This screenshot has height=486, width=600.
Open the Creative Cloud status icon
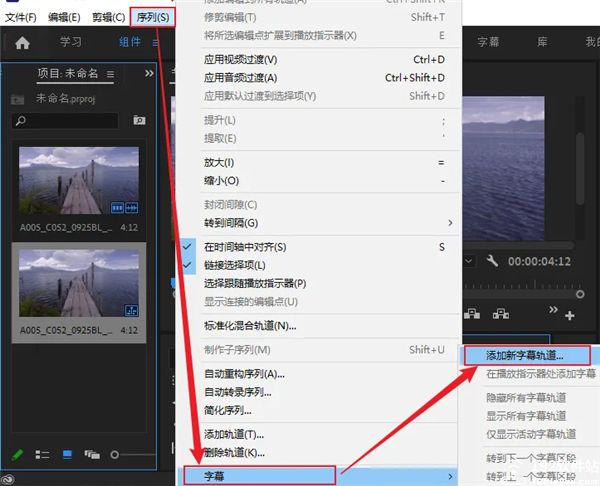pyautogui.click(x=8, y=479)
